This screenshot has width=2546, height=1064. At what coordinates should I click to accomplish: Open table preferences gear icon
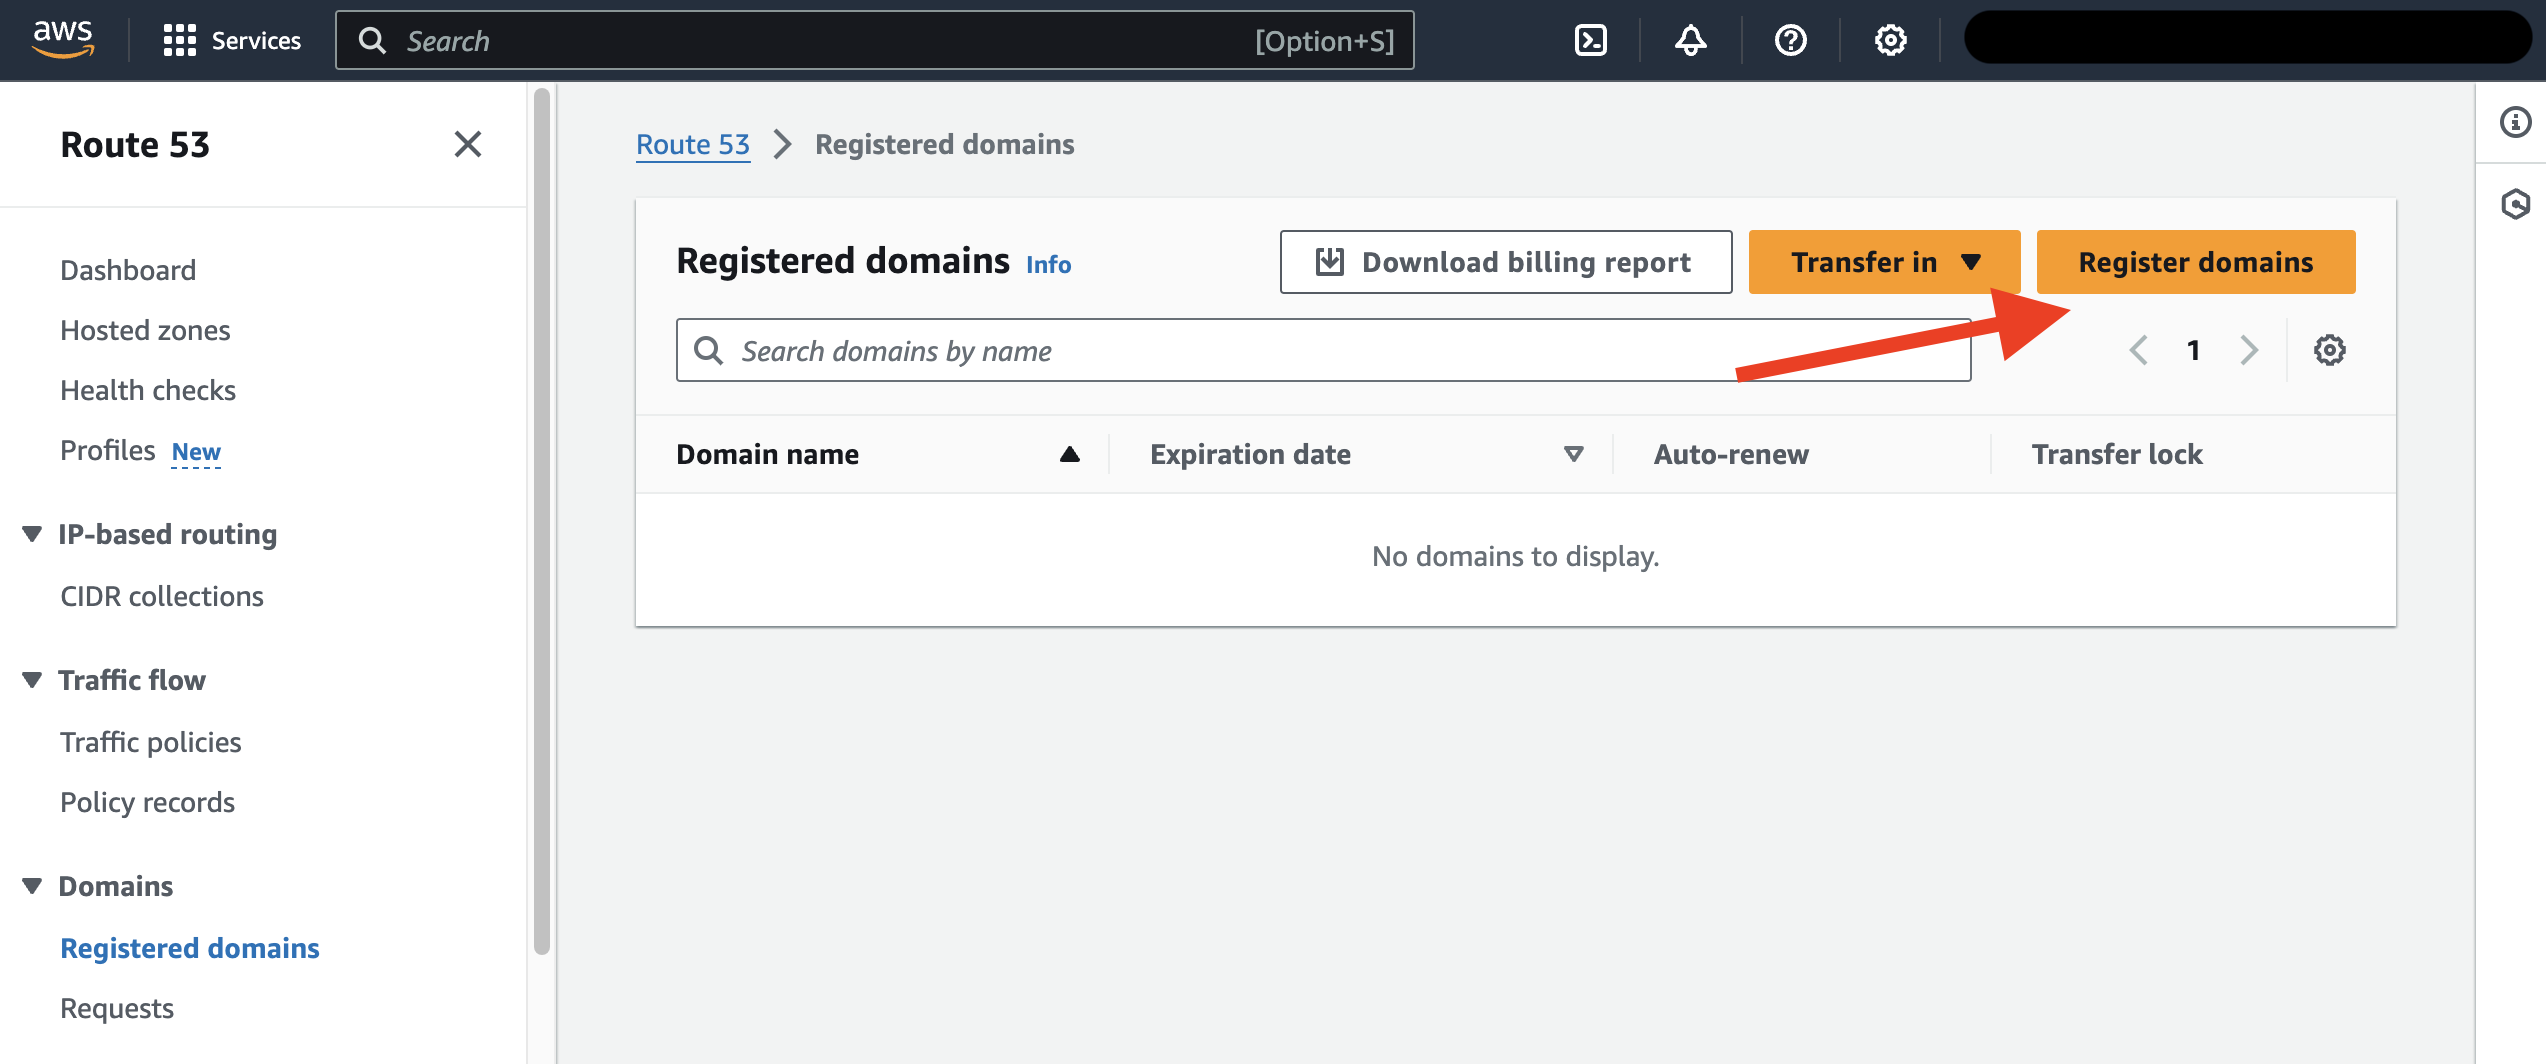pos(2329,350)
